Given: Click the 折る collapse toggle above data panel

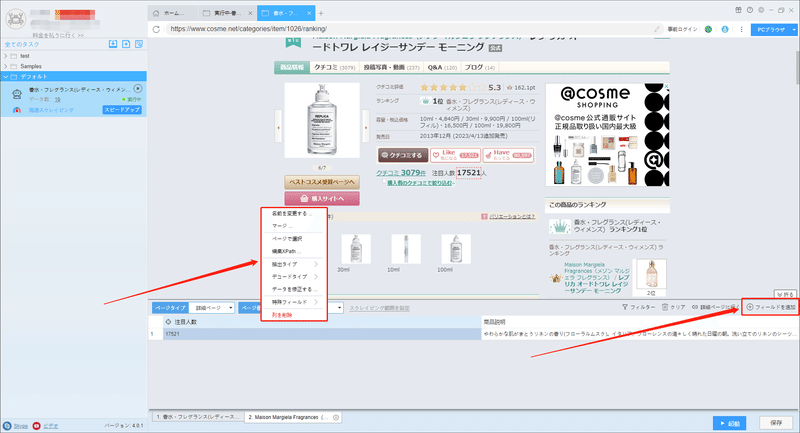Looking at the screenshot, I should (x=785, y=294).
